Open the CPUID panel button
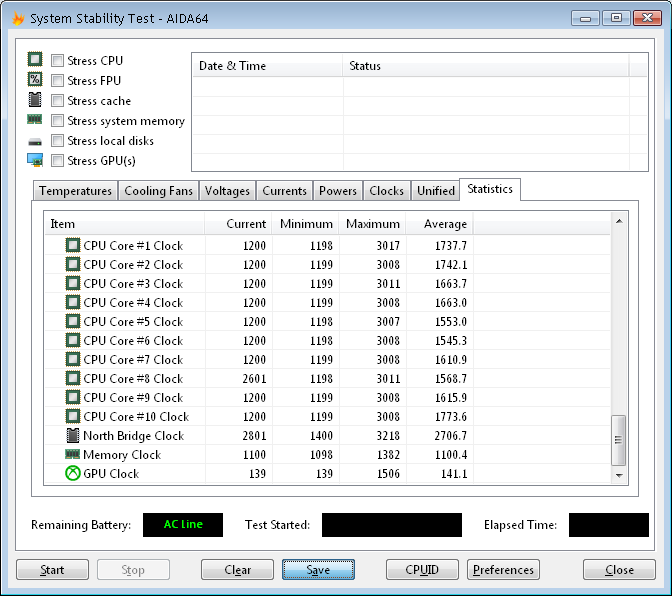This screenshot has width=672, height=596. [422, 570]
